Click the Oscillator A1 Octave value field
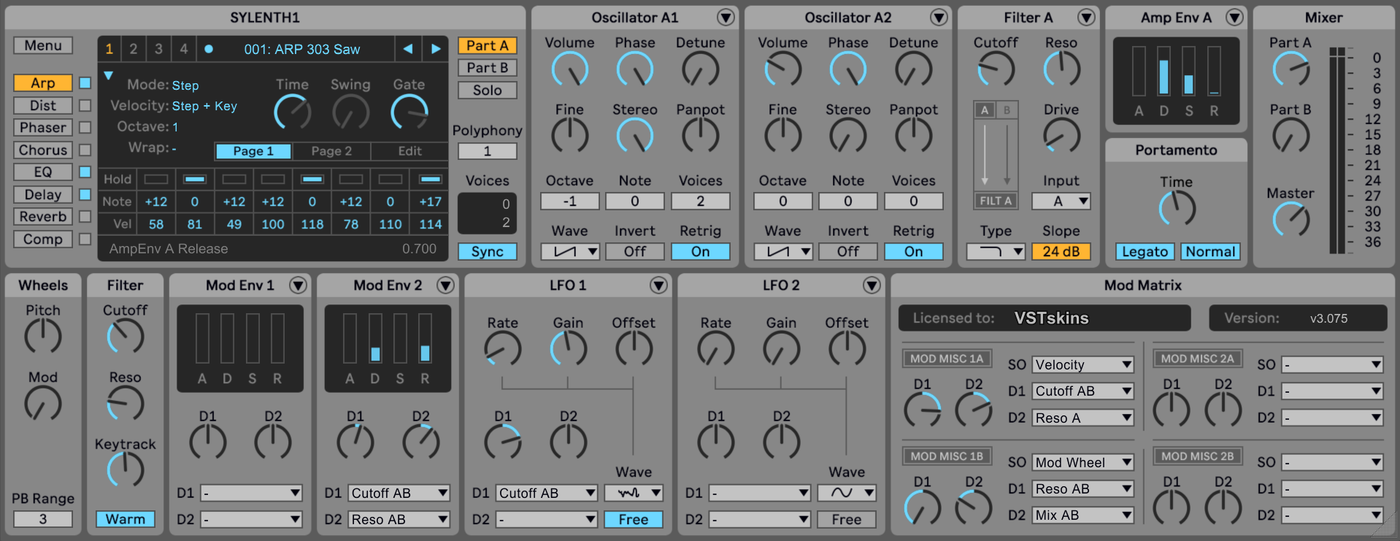 (570, 201)
